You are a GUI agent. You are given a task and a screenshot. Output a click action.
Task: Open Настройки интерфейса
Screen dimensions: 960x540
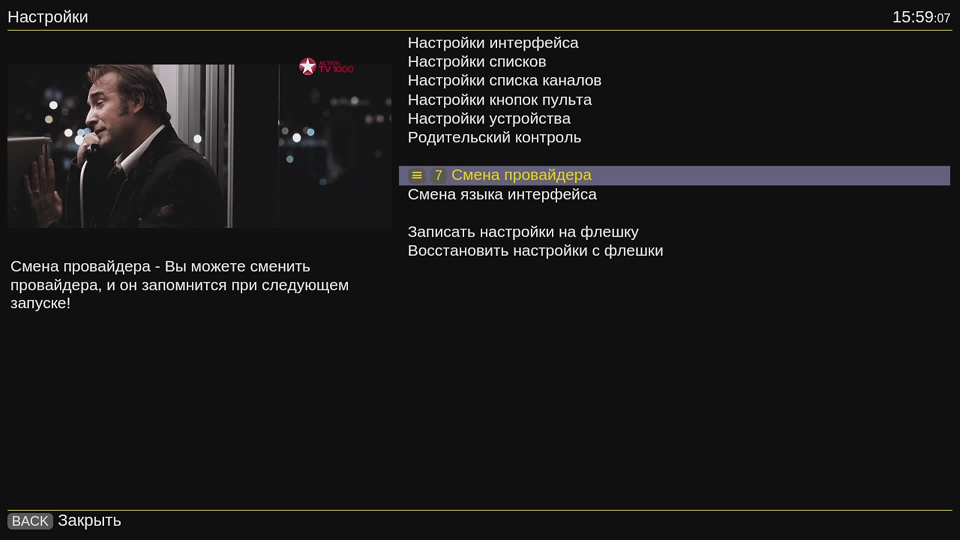(x=492, y=43)
